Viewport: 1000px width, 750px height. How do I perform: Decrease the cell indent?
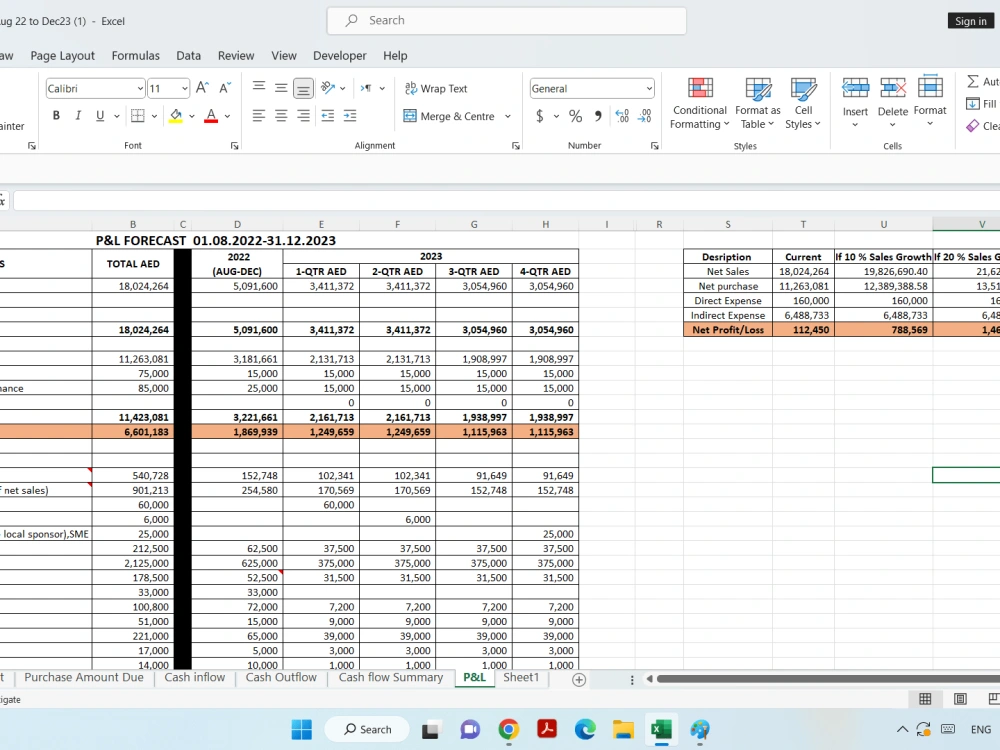pos(328,116)
